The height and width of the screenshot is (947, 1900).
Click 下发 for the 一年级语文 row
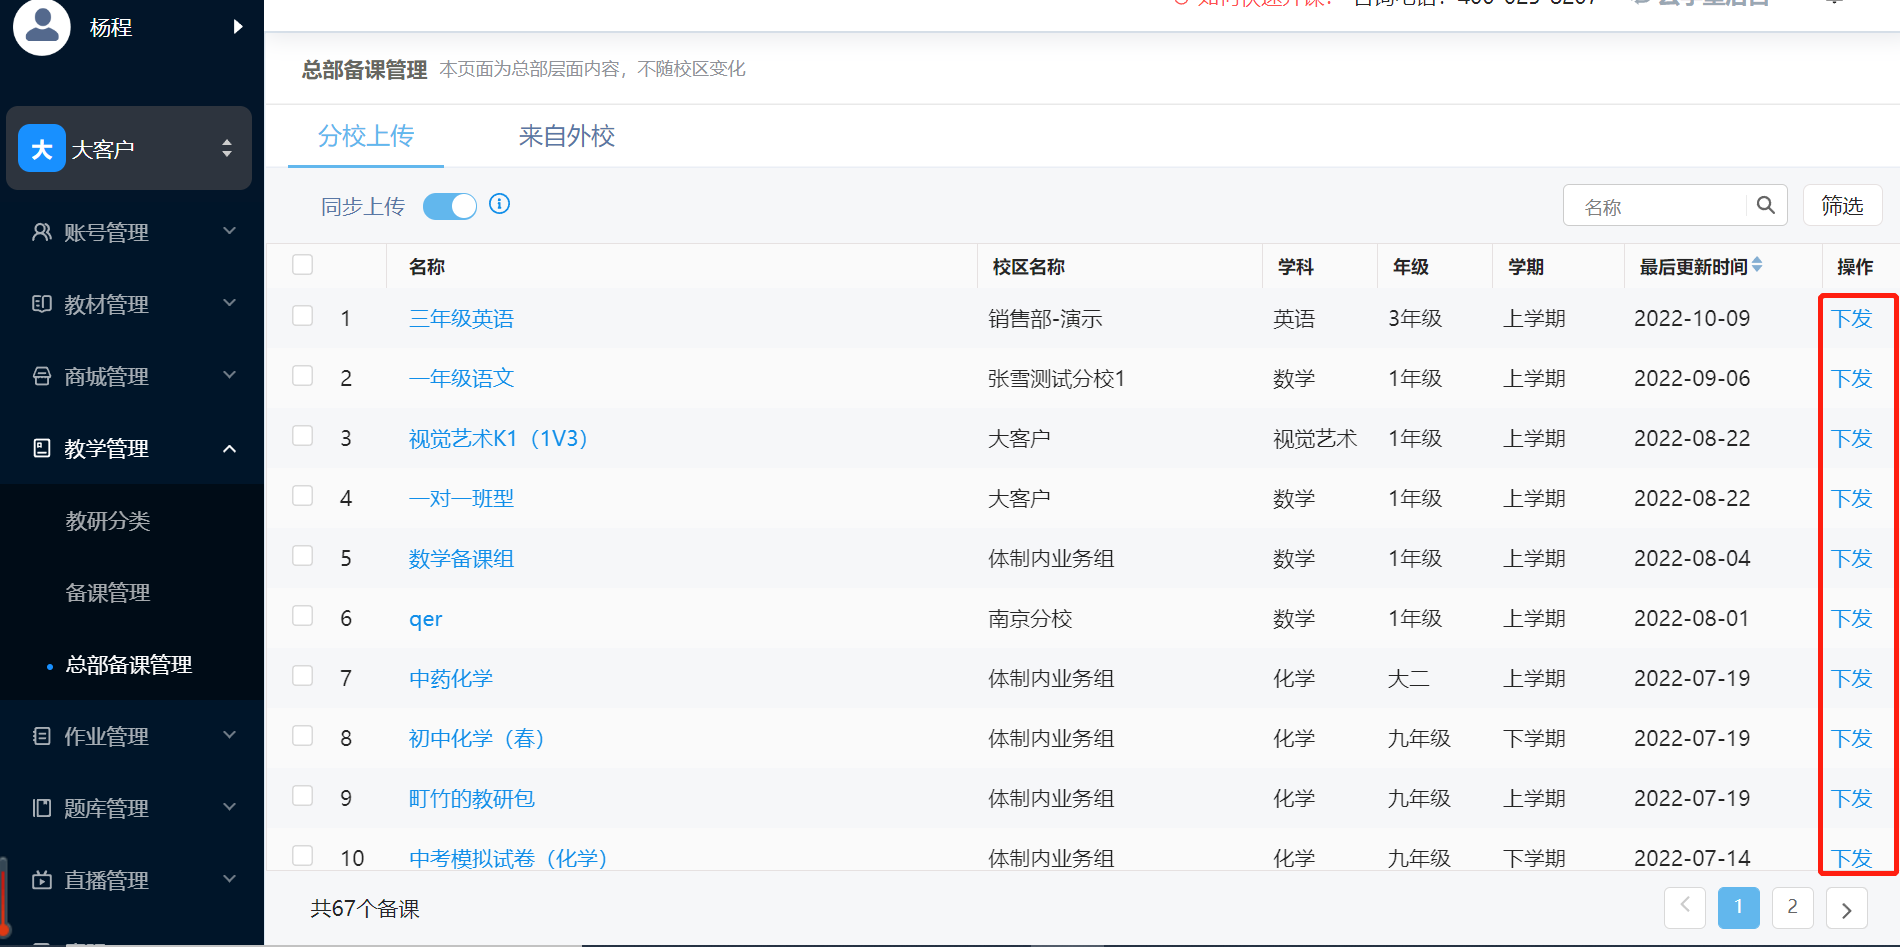[x=1852, y=379]
